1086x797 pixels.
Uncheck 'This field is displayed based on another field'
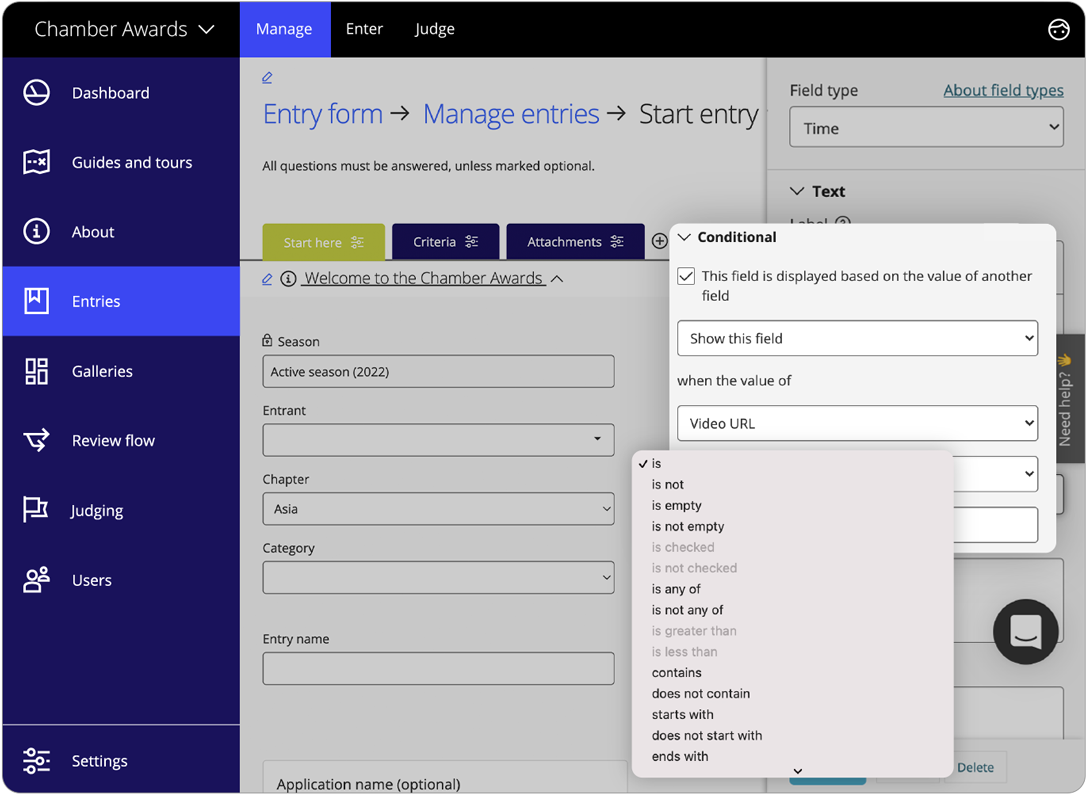pos(685,276)
